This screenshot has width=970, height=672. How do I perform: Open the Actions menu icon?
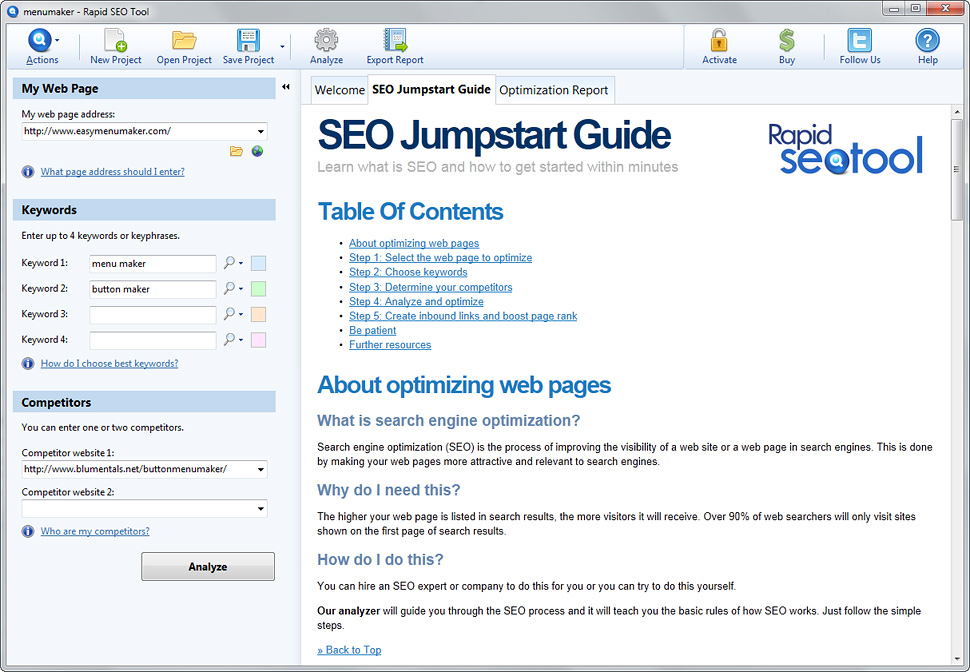click(40, 40)
